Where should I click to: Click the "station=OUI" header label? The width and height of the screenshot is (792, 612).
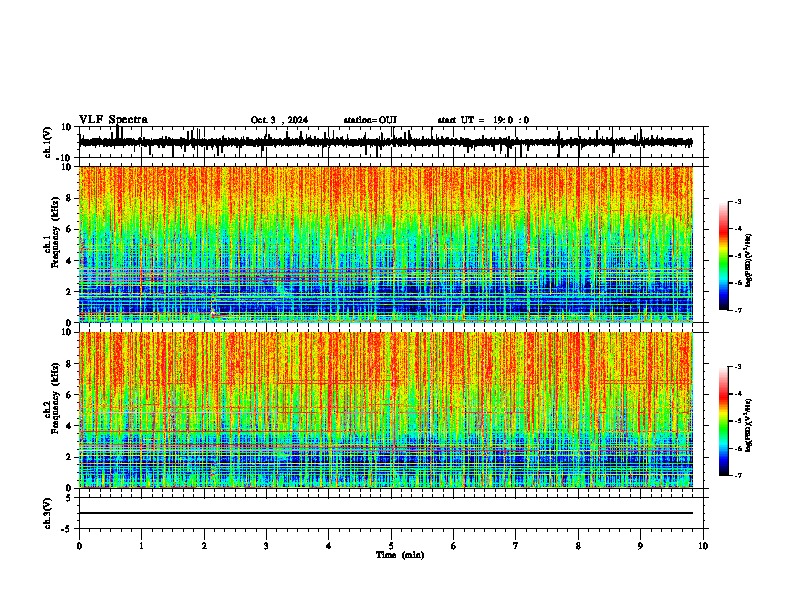(370, 120)
